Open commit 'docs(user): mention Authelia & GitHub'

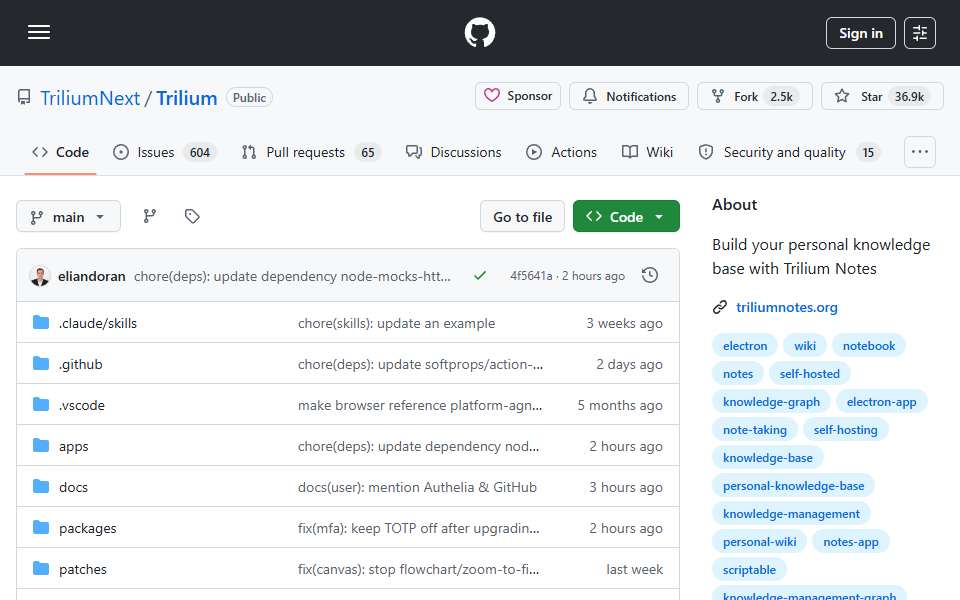[x=417, y=487]
